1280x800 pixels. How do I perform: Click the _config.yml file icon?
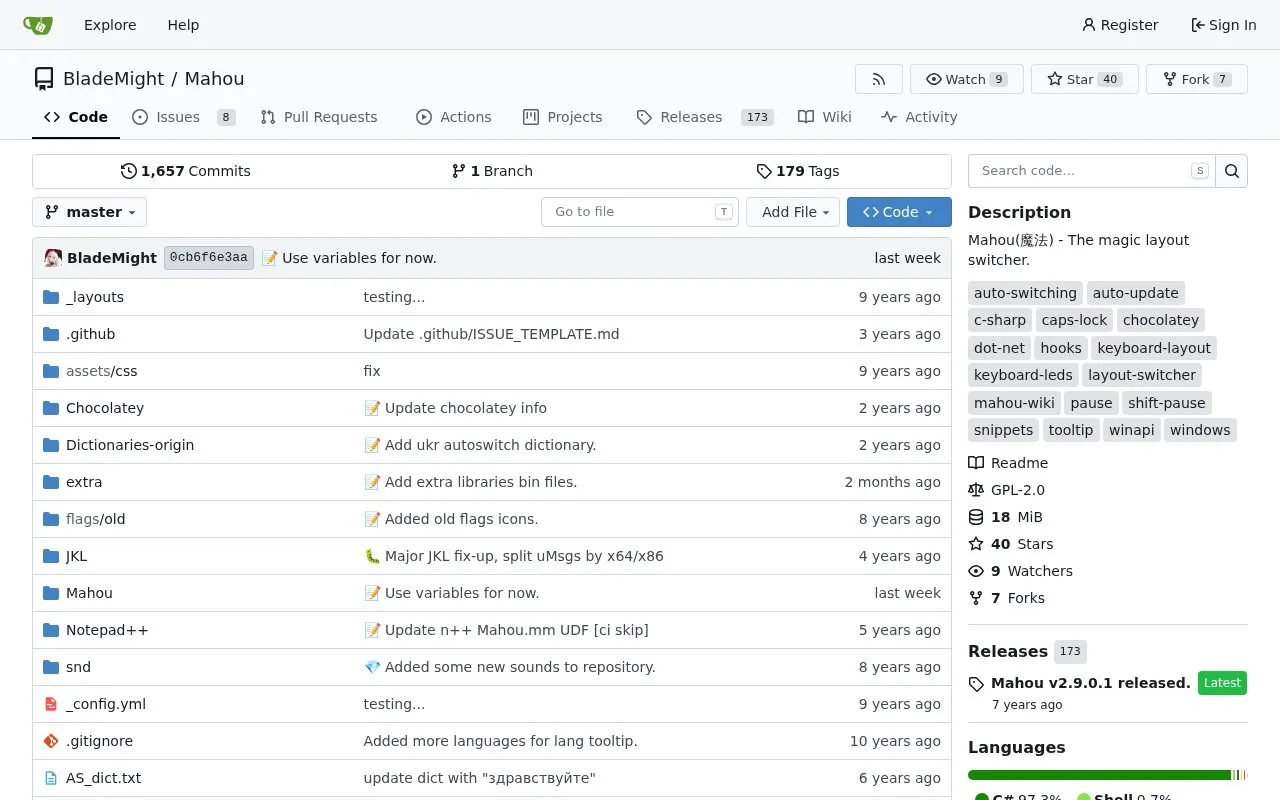pyautogui.click(x=51, y=704)
